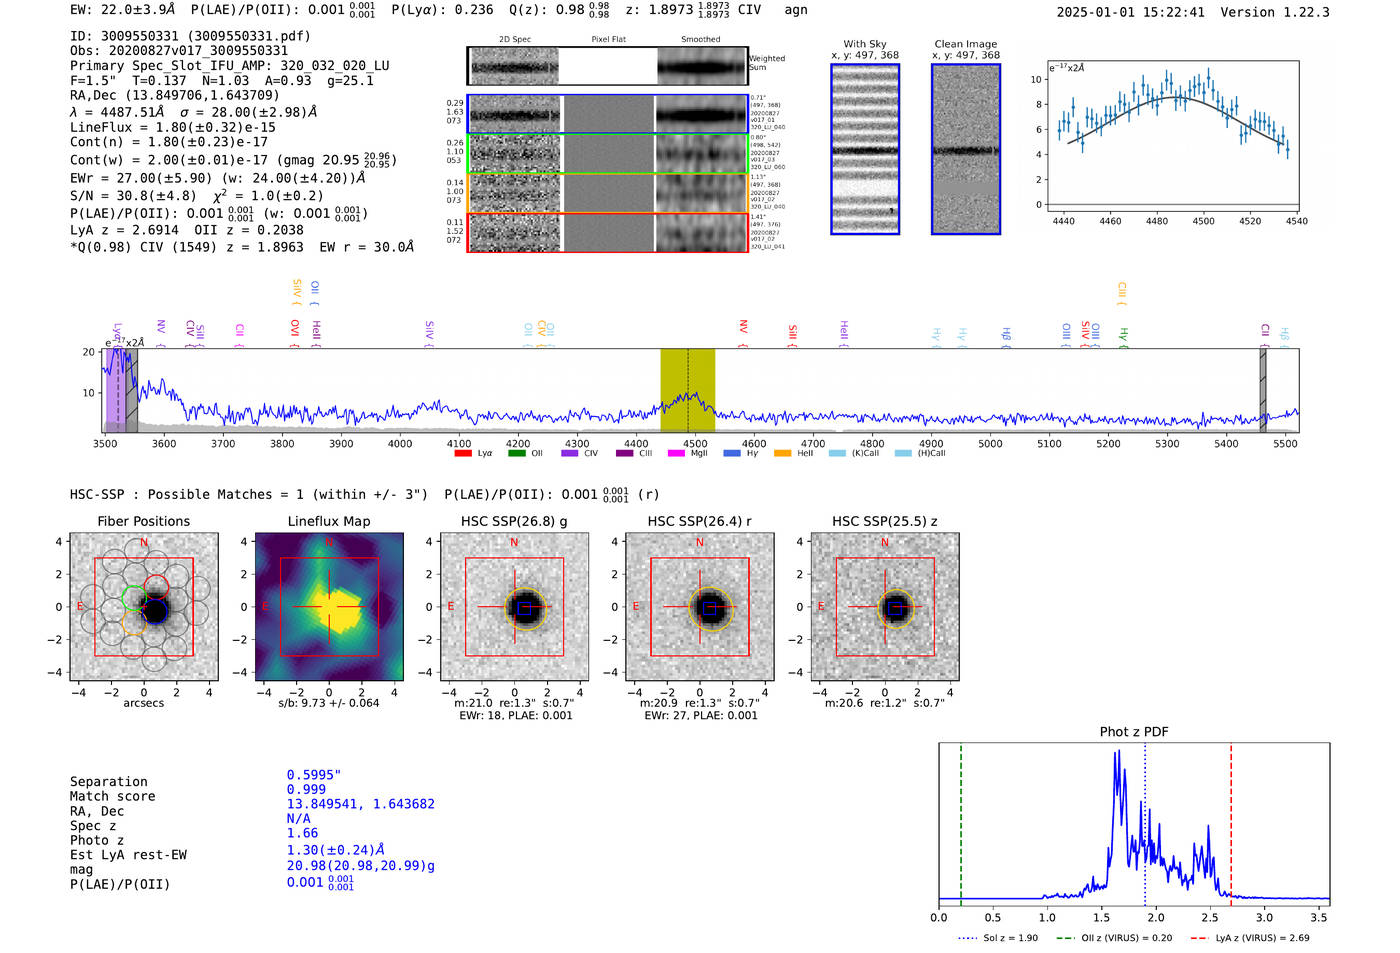Click the (K)CaII legend swatch
This screenshot has width=1400, height=953.
coord(837,454)
